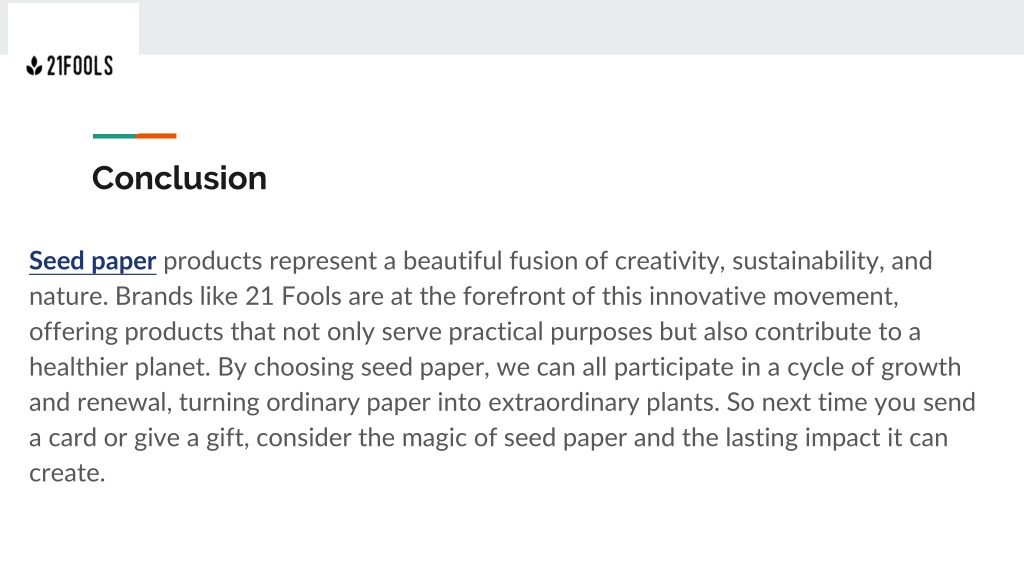1024x576 pixels.
Task: Click the leaf icon beside 21FOOLS
Action: [34, 66]
